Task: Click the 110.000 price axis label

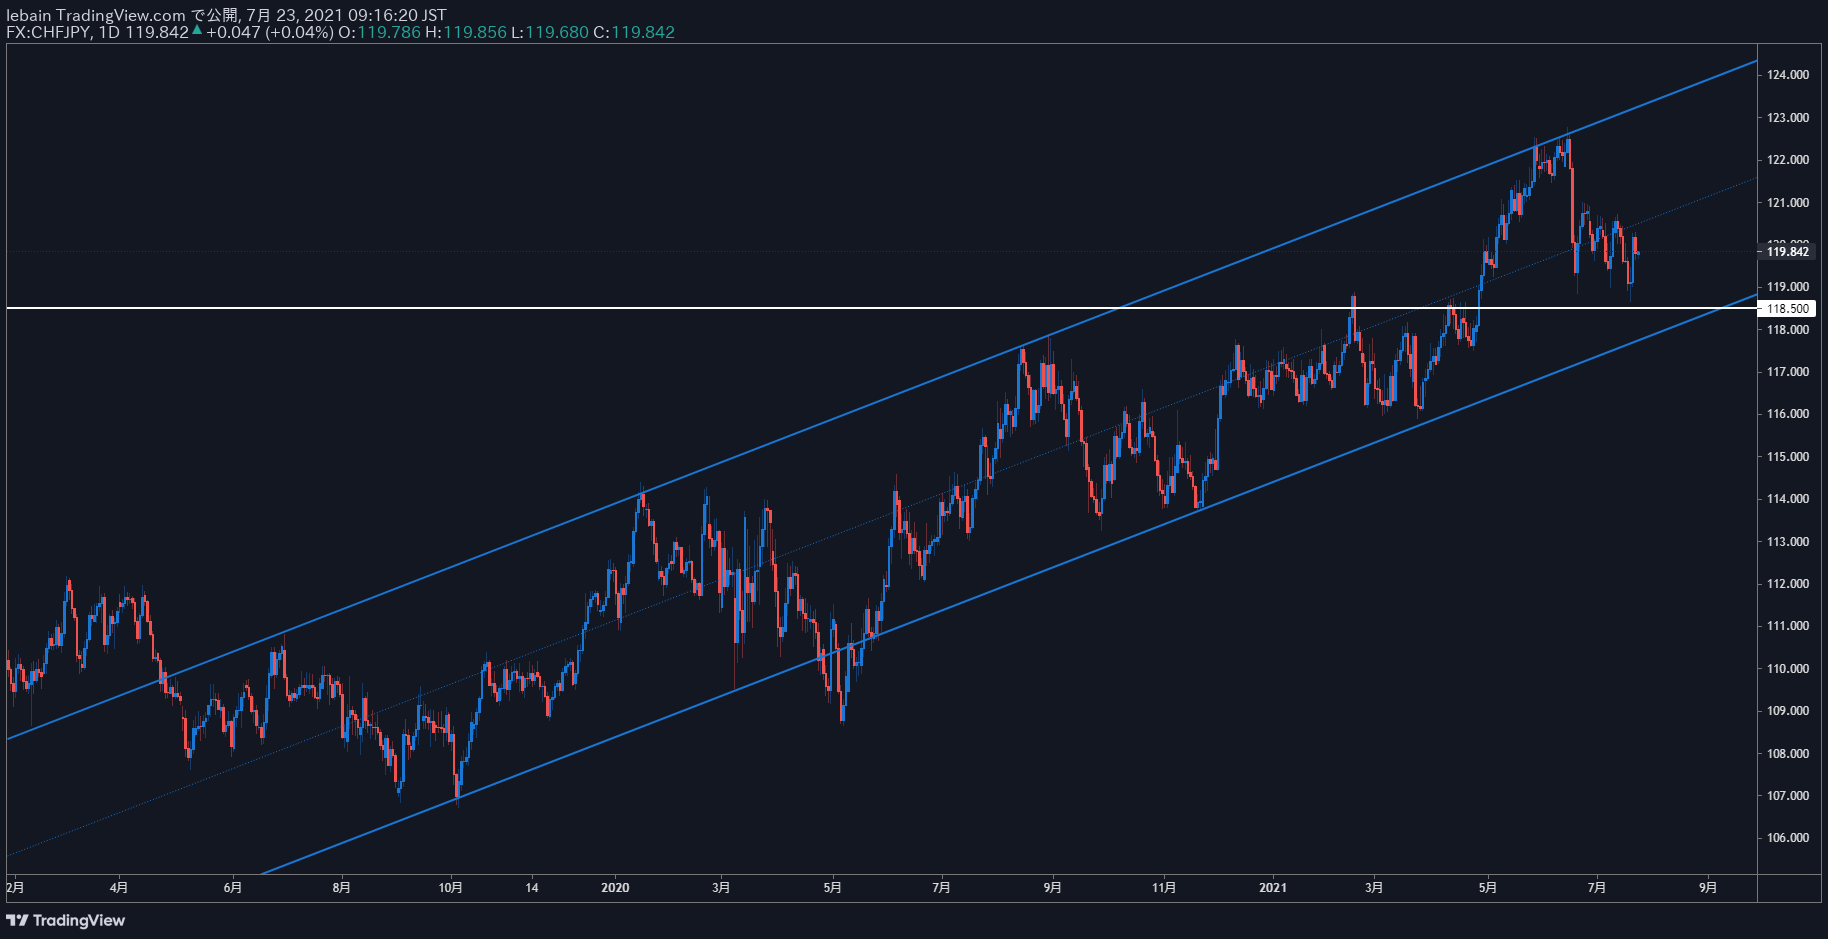Action: (1788, 669)
